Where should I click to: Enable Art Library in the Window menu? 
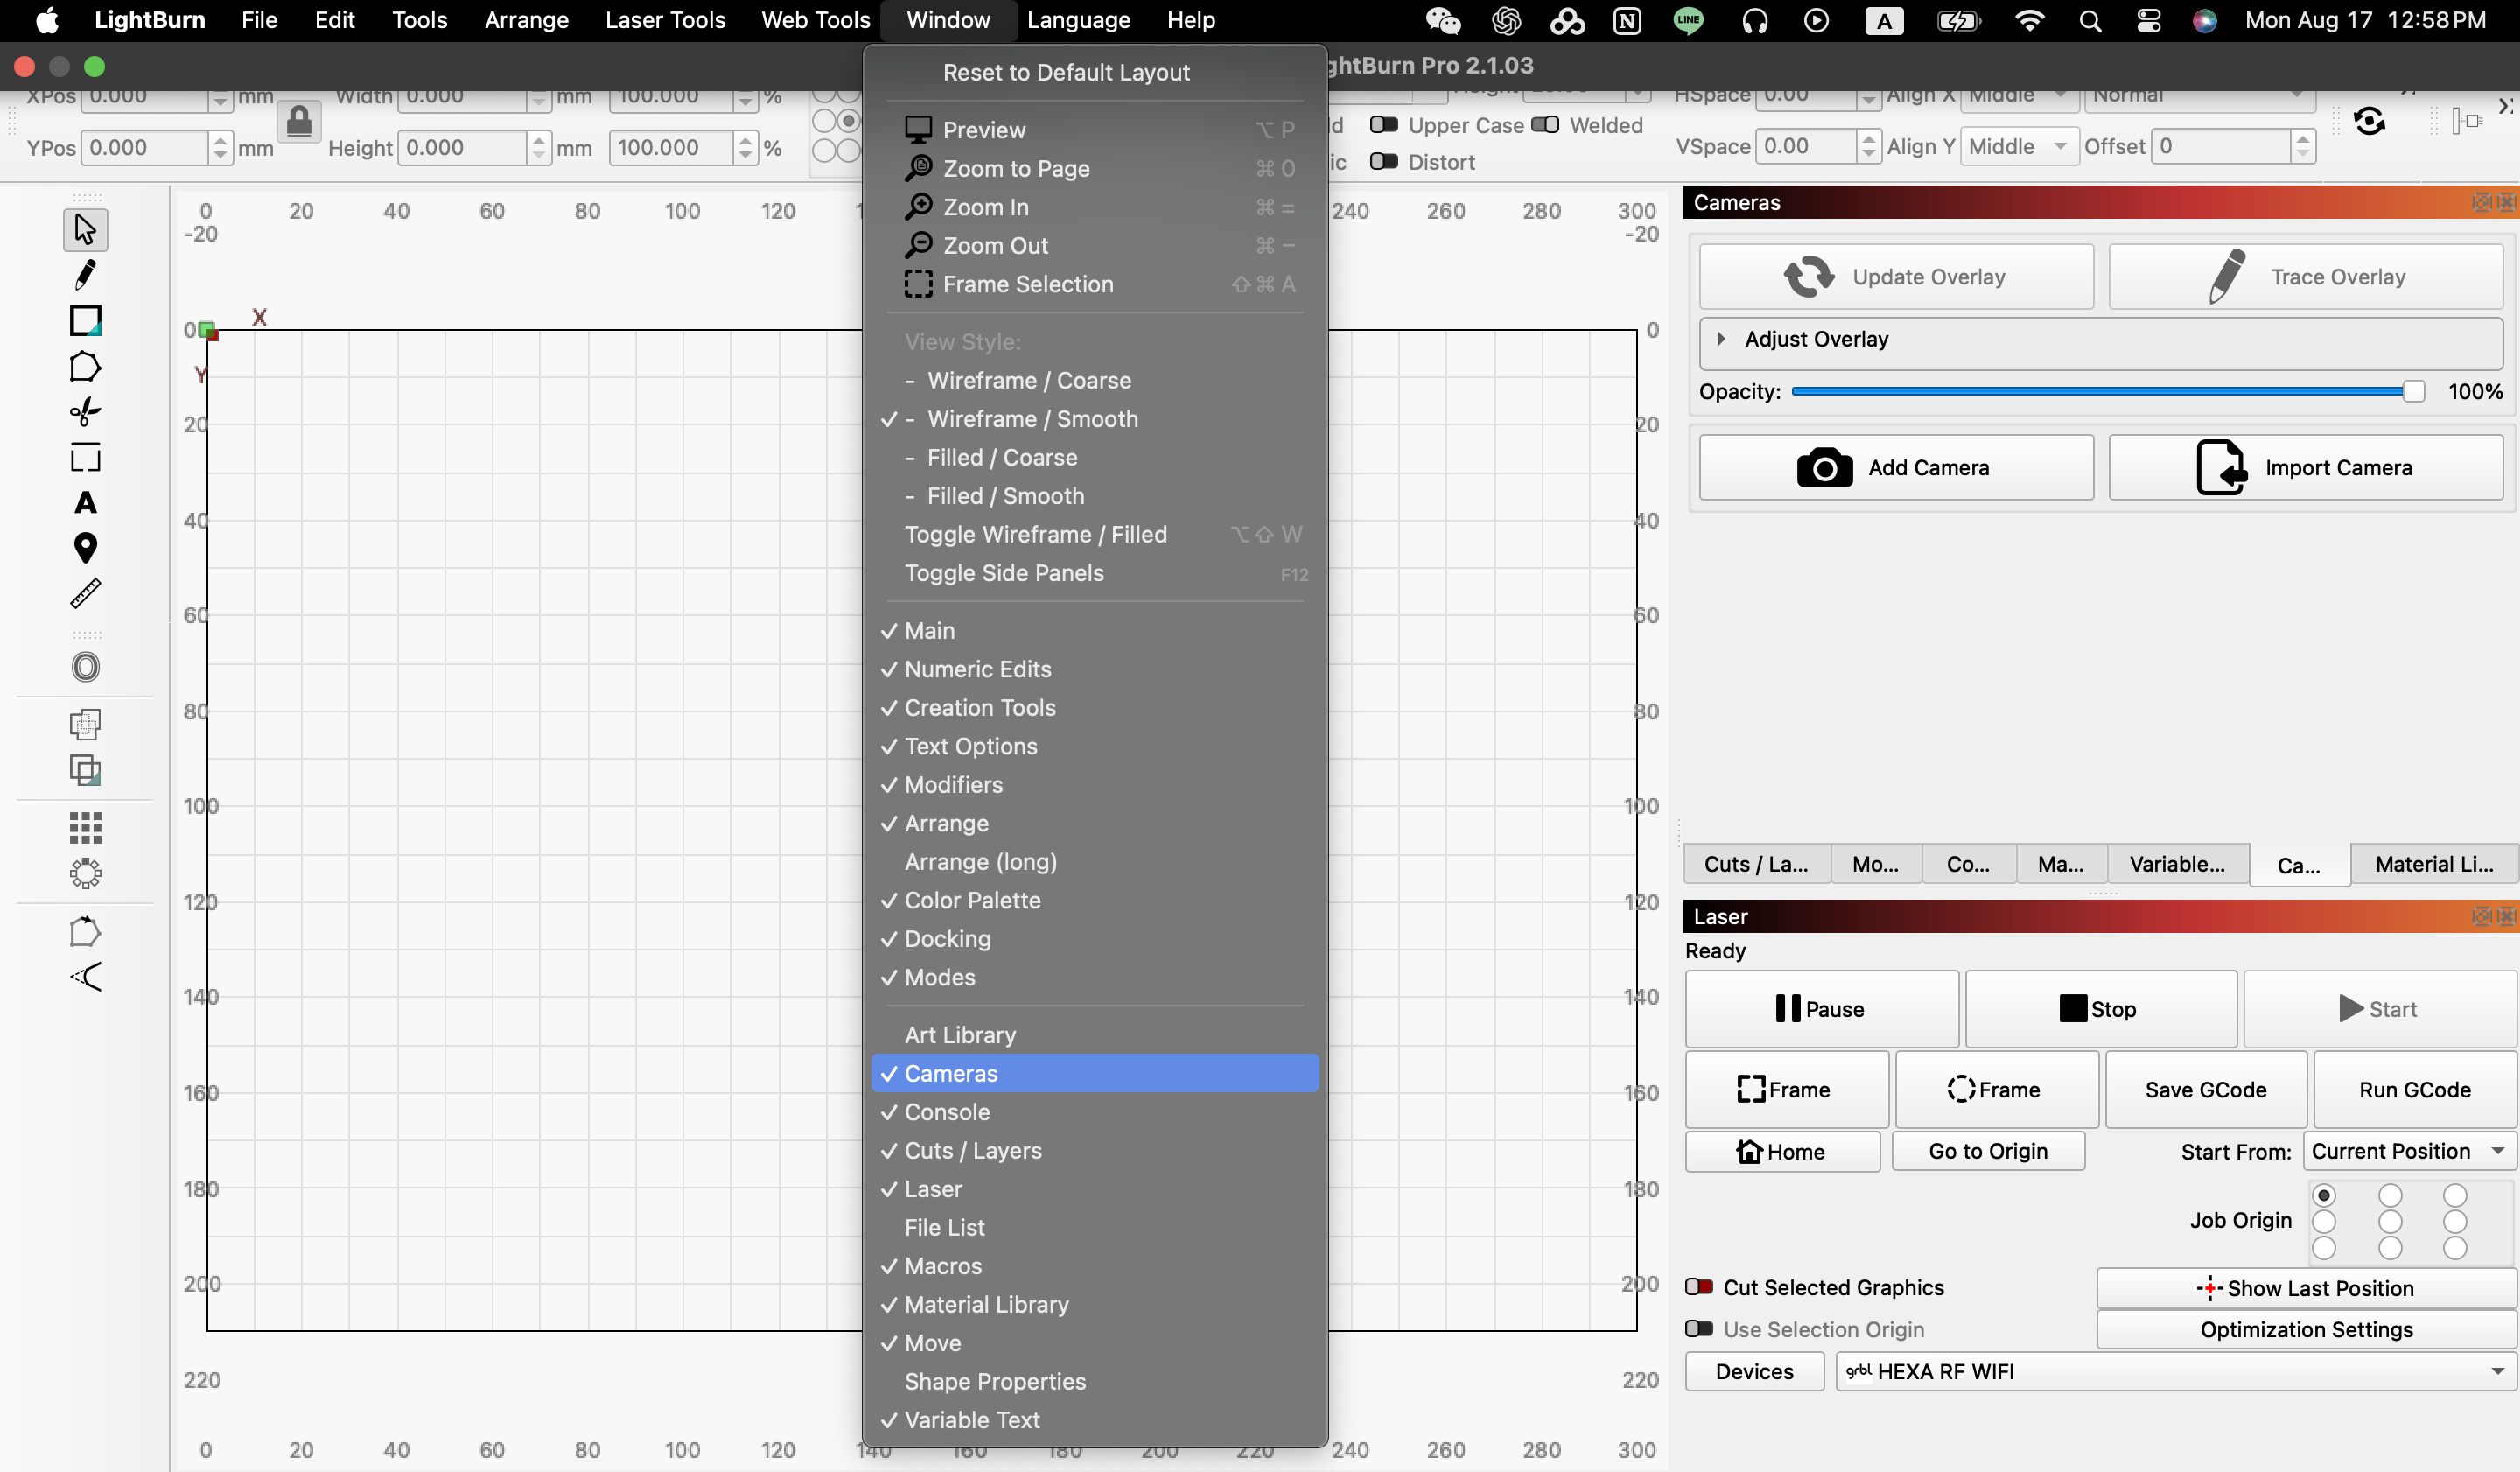click(x=1095, y=1035)
